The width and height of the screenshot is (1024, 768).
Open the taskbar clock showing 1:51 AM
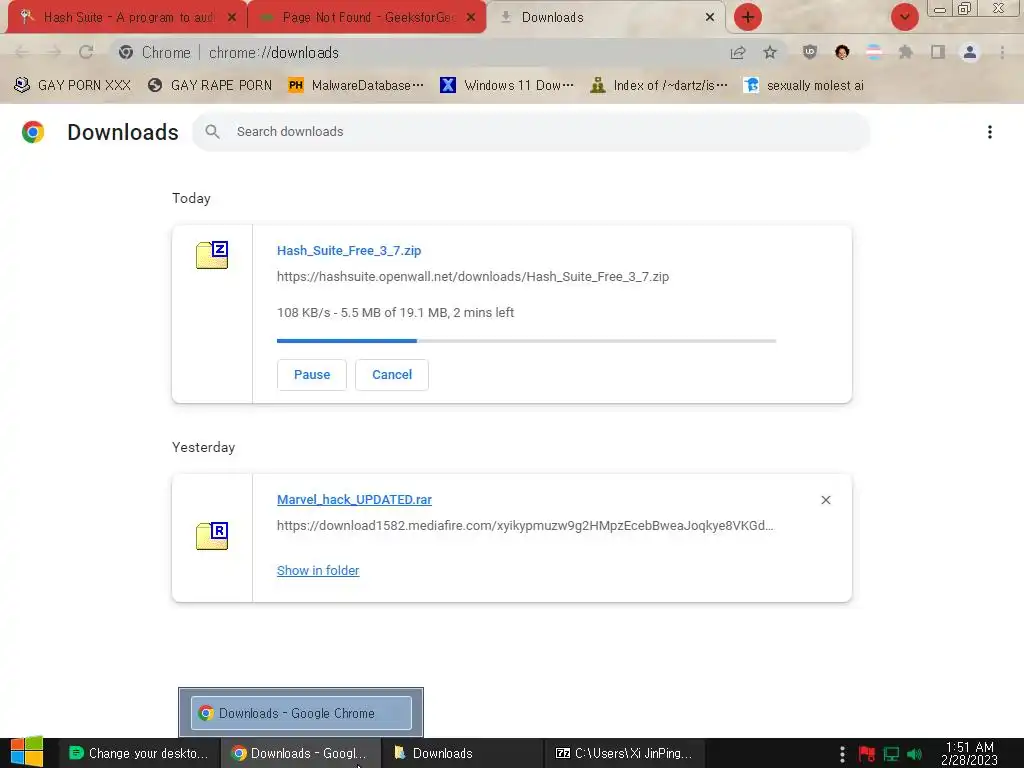coord(969,754)
